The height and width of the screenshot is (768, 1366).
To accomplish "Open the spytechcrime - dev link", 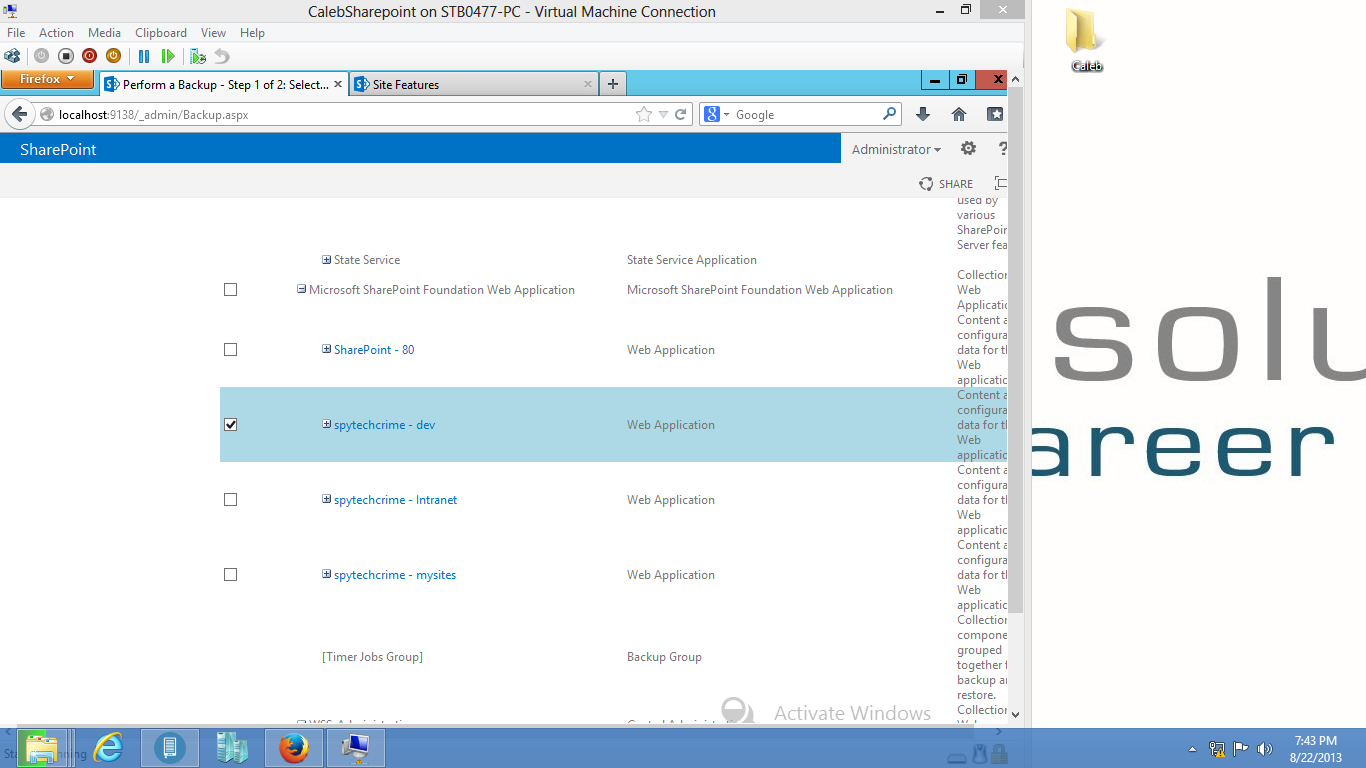I will [384, 425].
